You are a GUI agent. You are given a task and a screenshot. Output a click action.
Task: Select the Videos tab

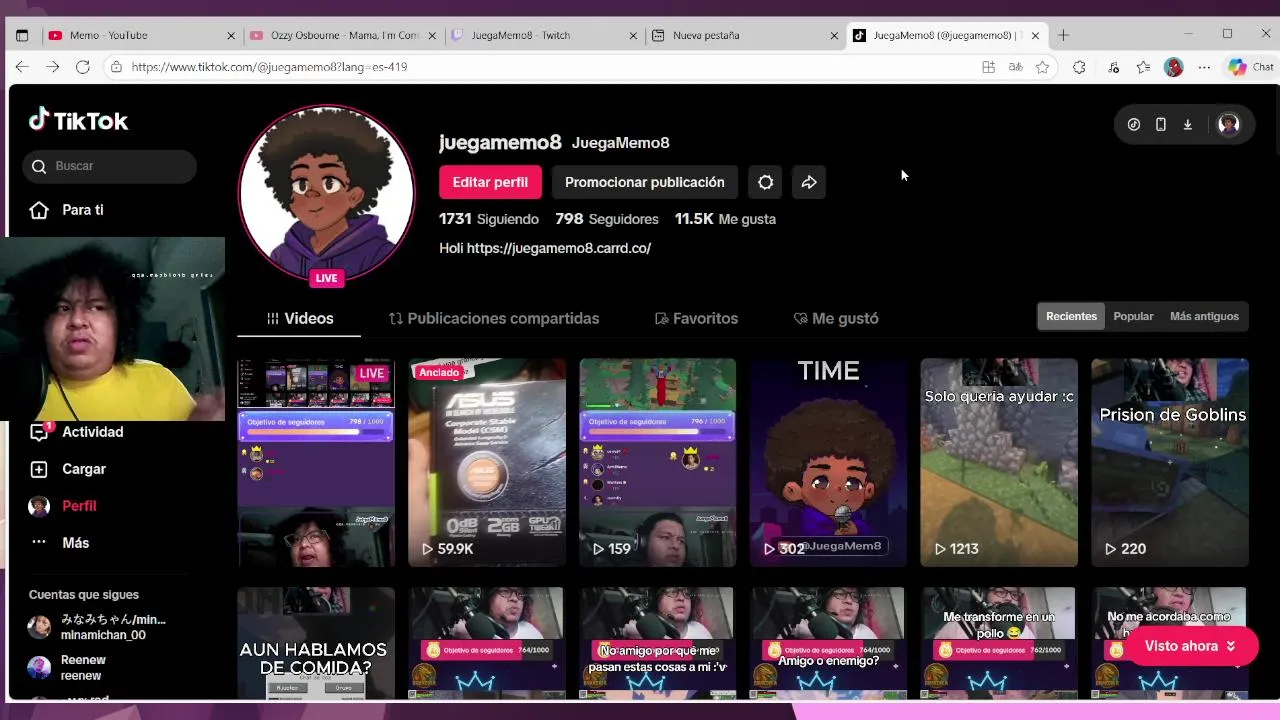(x=299, y=318)
